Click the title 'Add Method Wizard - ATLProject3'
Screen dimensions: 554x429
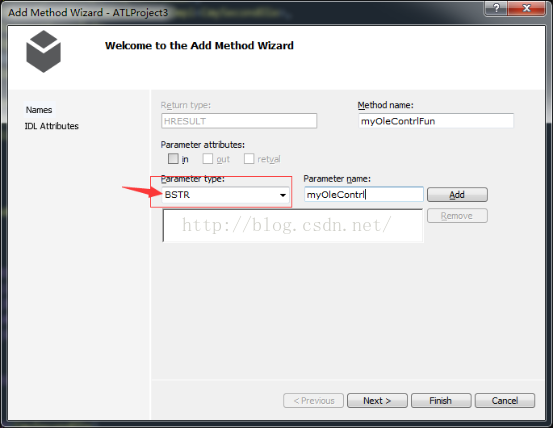tap(88, 13)
